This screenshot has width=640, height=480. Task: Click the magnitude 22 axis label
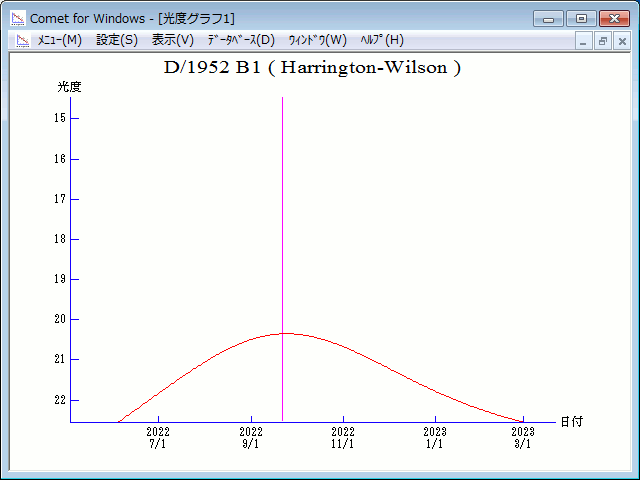coord(60,400)
